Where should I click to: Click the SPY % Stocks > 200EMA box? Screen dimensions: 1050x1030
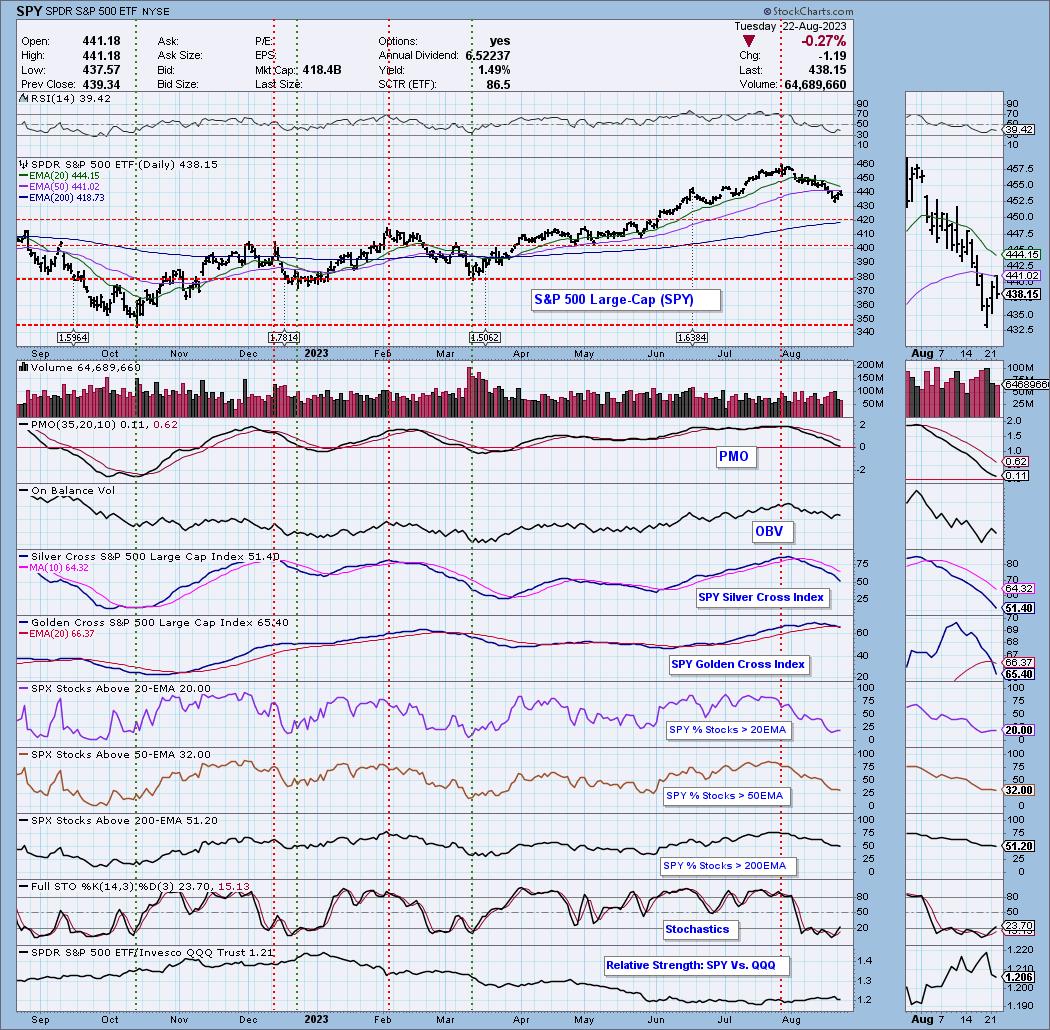pos(727,866)
